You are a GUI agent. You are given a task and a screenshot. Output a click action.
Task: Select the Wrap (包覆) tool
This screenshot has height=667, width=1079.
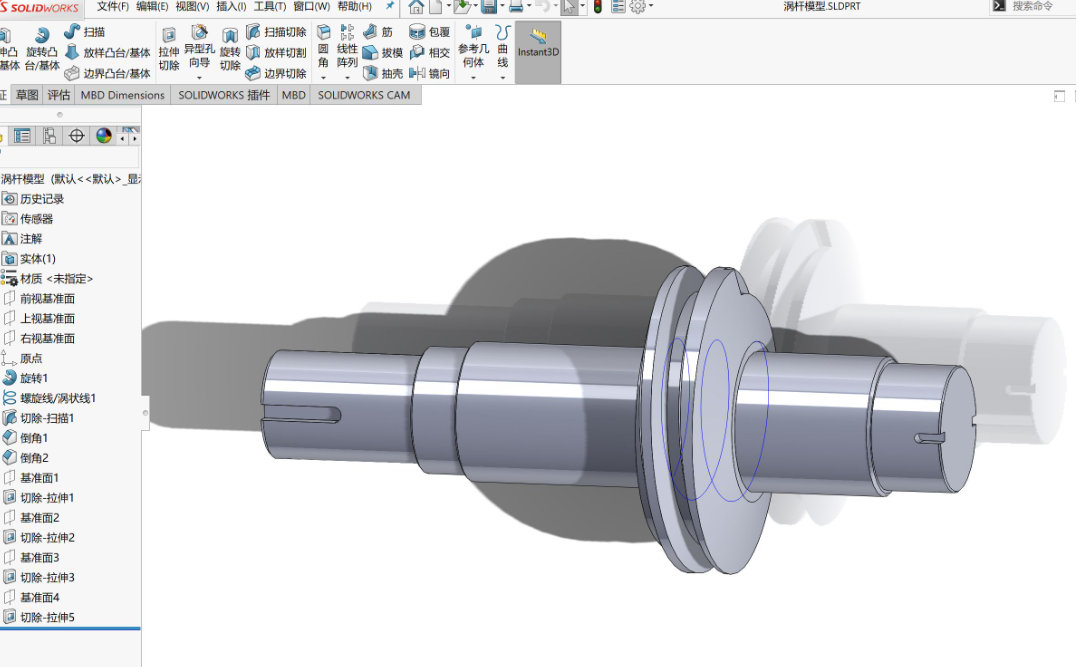point(429,32)
